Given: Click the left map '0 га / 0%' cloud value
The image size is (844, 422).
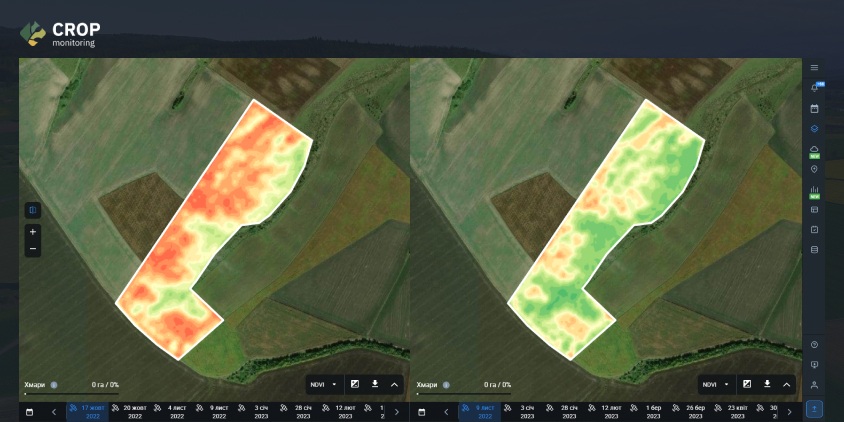Looking at the screenshot, I should [x=105, y=385].
